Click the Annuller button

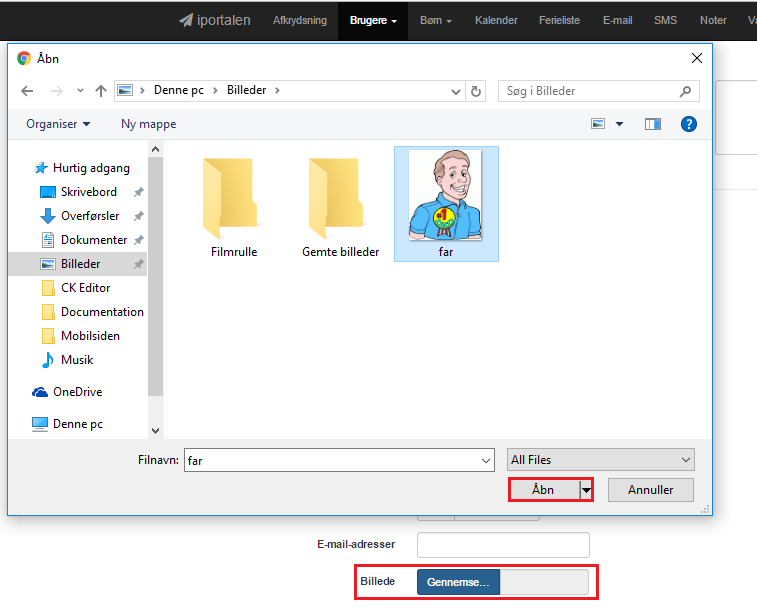click(651, 490)
